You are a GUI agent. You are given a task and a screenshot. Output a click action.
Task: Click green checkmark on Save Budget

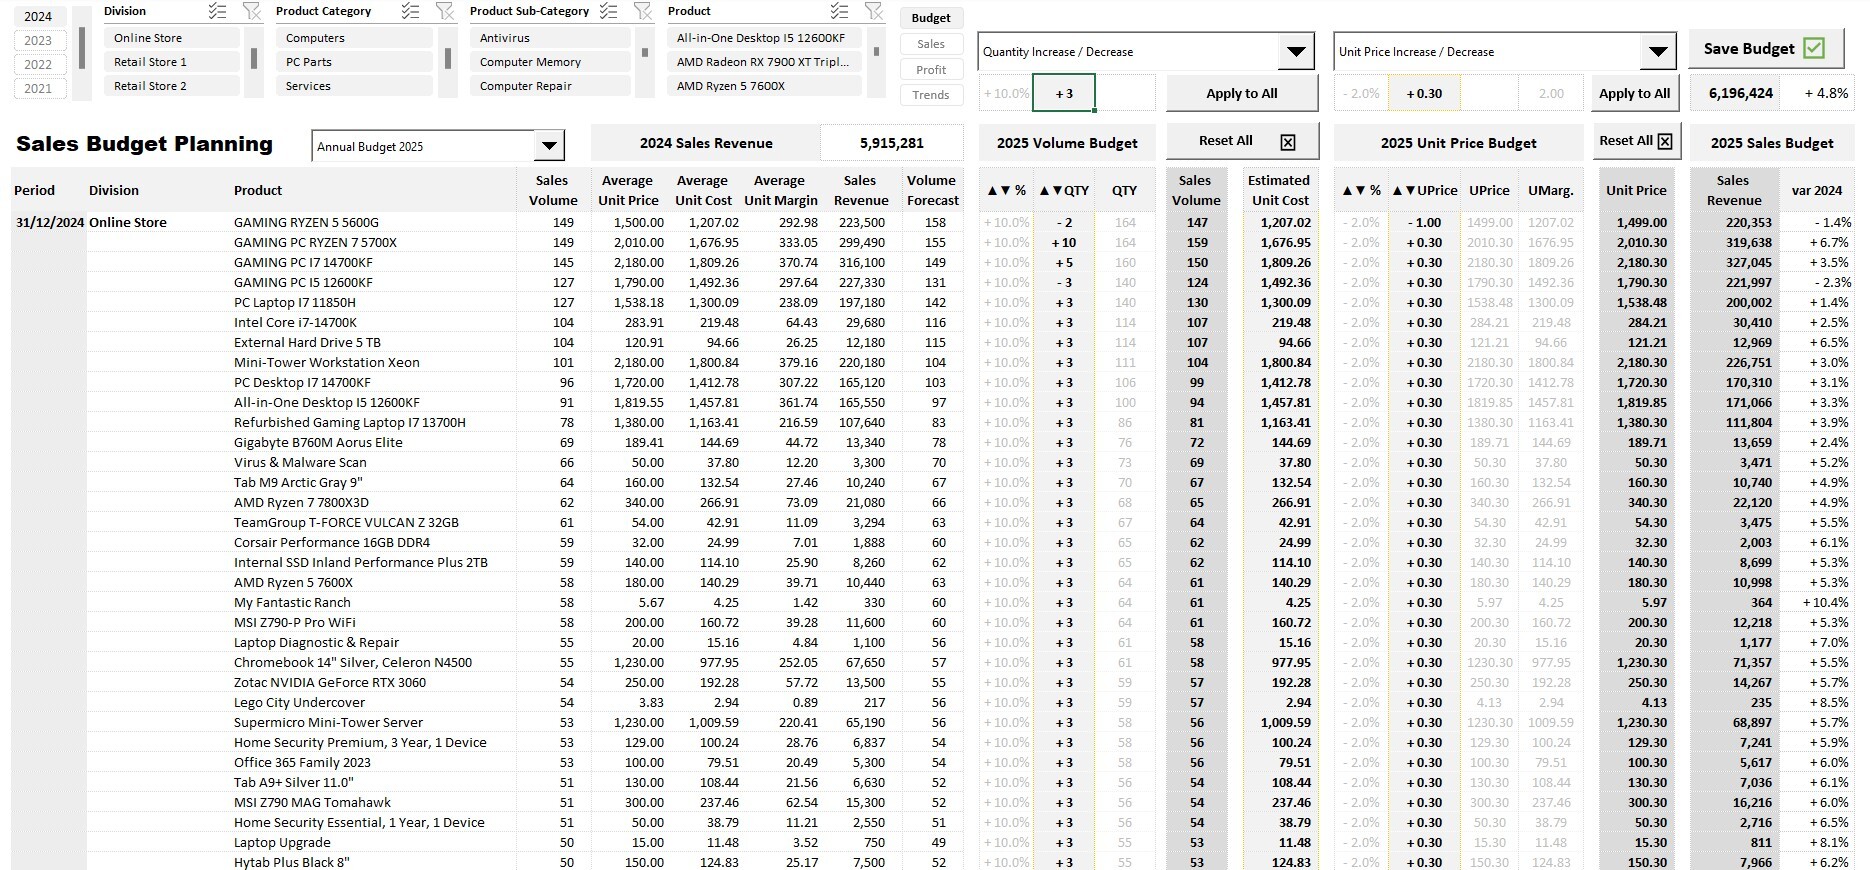[1814, 48]
